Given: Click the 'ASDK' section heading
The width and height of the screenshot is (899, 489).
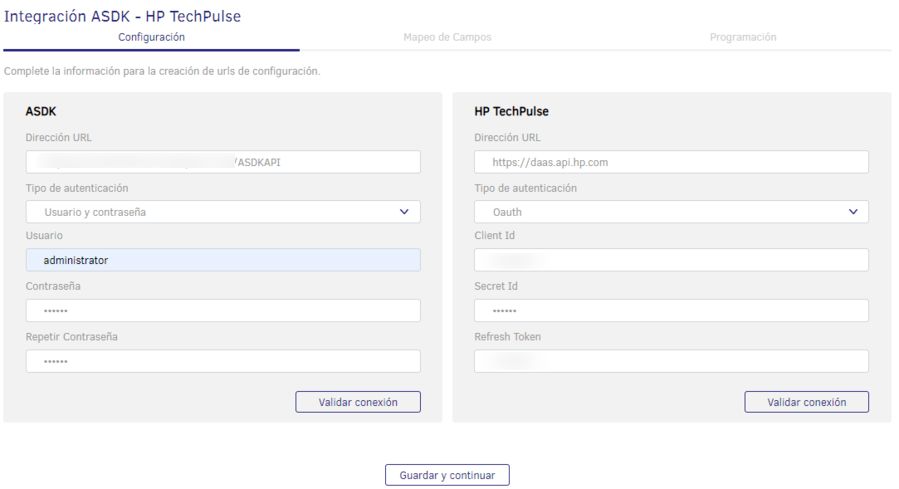Looking at the screenshot, I should pyautogui.click(x=41, y=111).
